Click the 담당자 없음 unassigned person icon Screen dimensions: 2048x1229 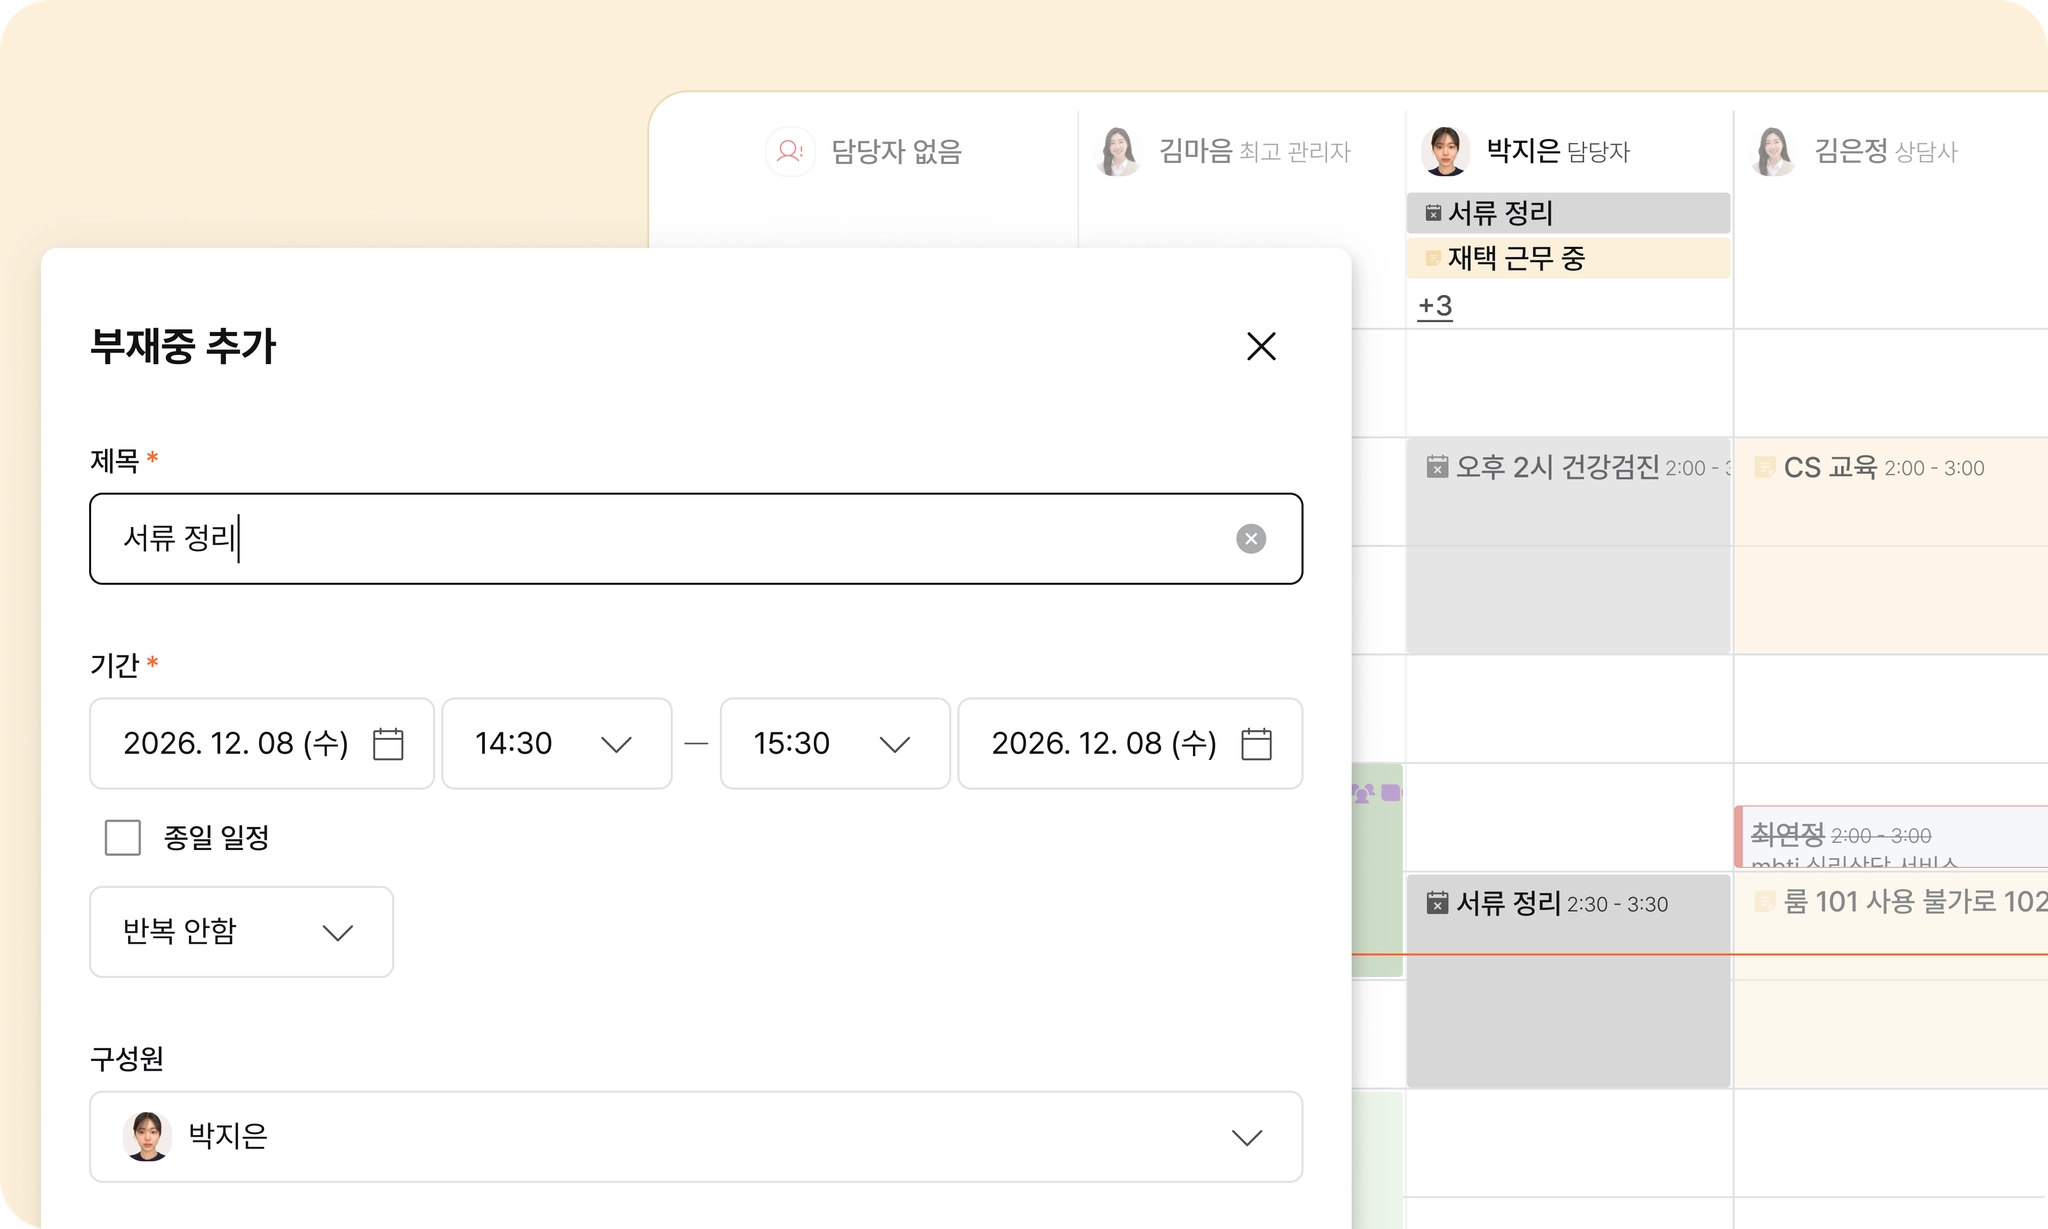[x=790, y=152]
